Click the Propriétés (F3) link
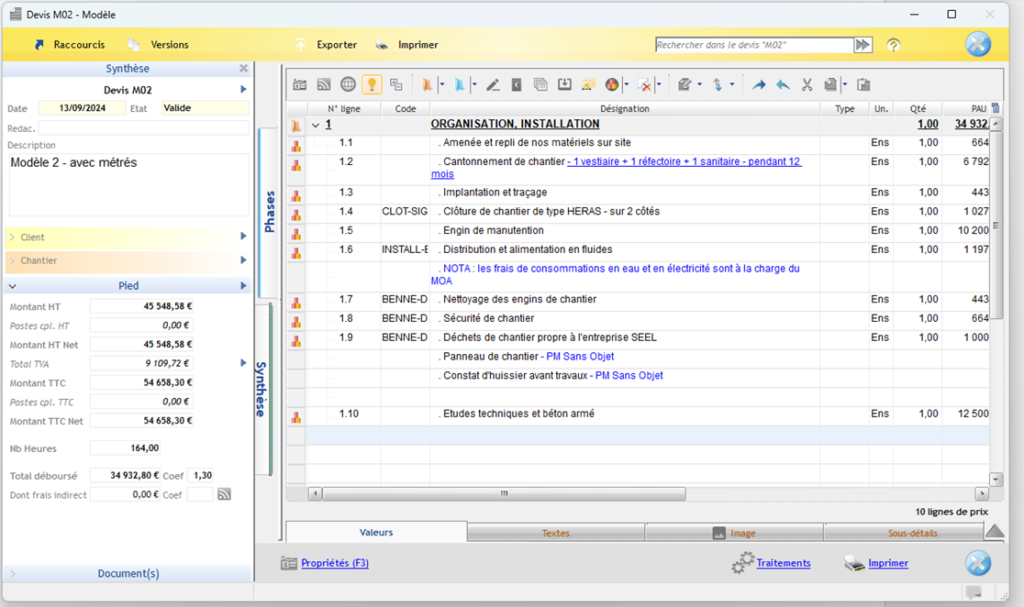The width and height of the screenshot is (1024, 607). (x=335, y=564)
